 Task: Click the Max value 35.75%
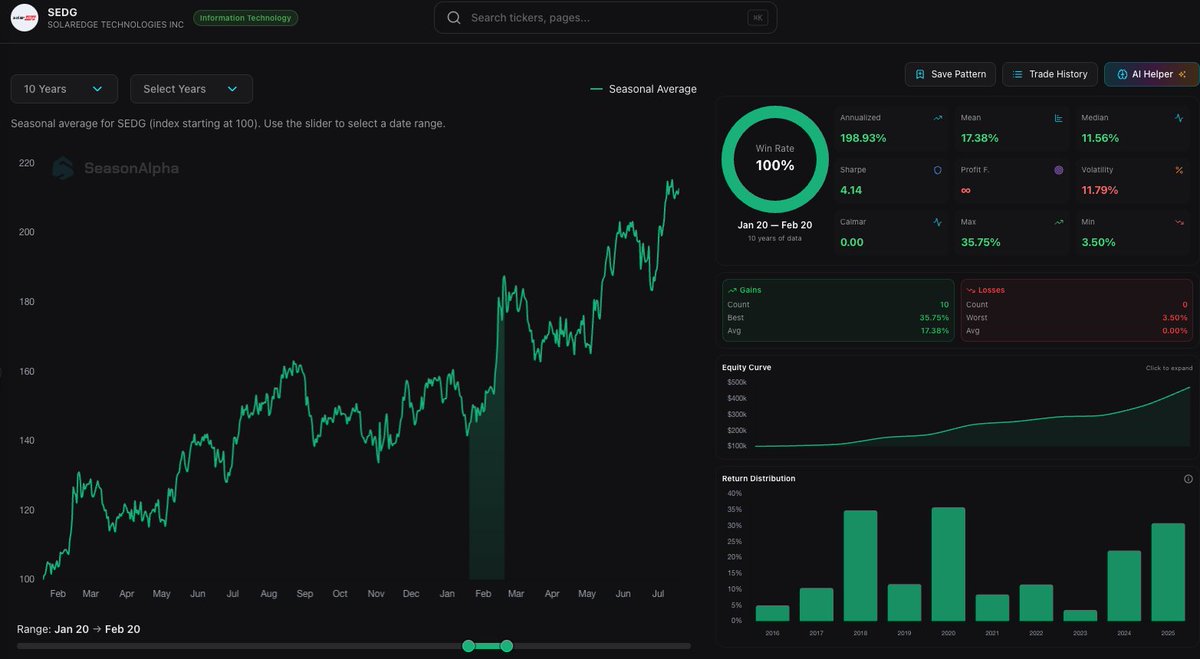tap(980, 242)
